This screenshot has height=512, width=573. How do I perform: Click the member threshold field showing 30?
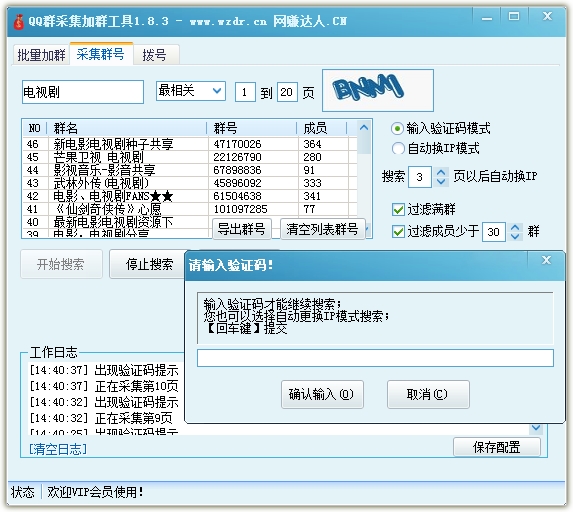(494, 232)
